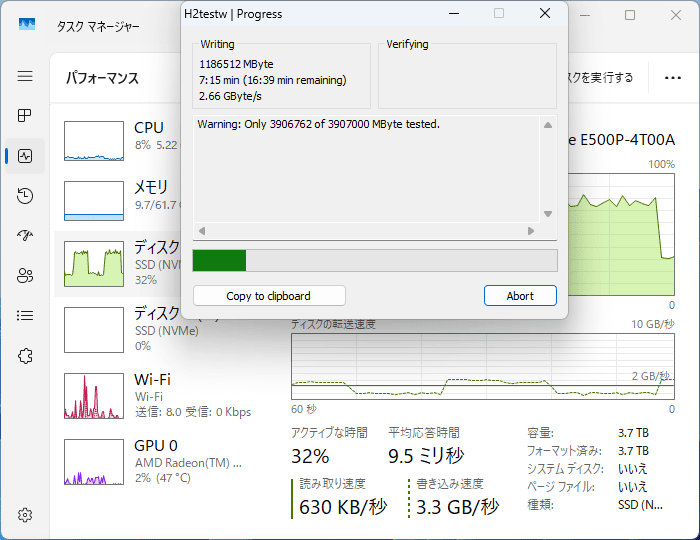The image size is (700, 540).
Task: Click Copy to clipboard button
Action: click(269, 296)
